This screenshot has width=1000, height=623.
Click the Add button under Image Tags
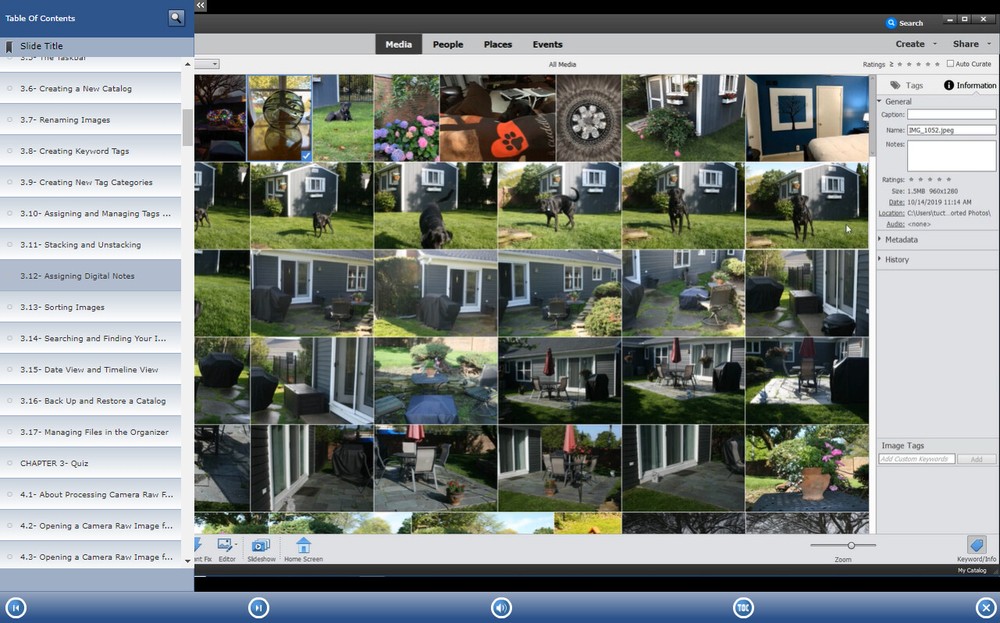click(x=978, y=458)
